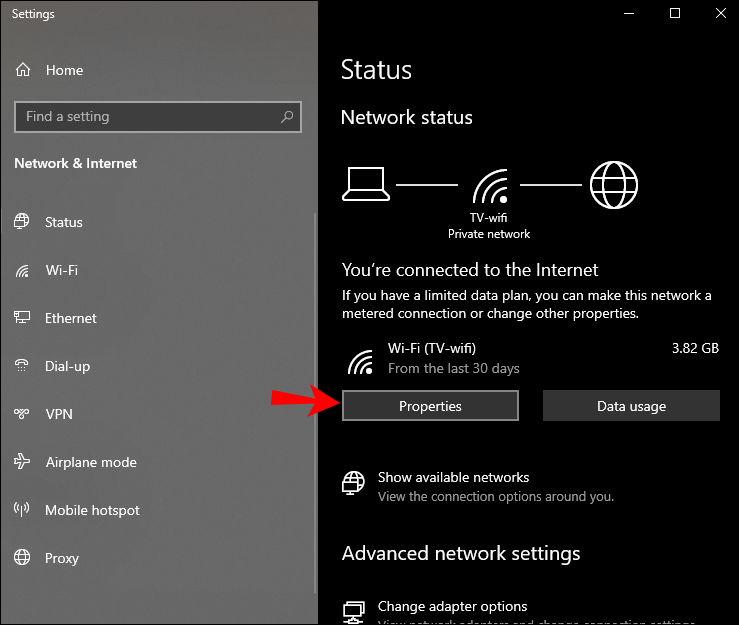The height and width of the screenshot is (625, 739).
Task: Select Status in the sidebar
Action: click(64, 222)
